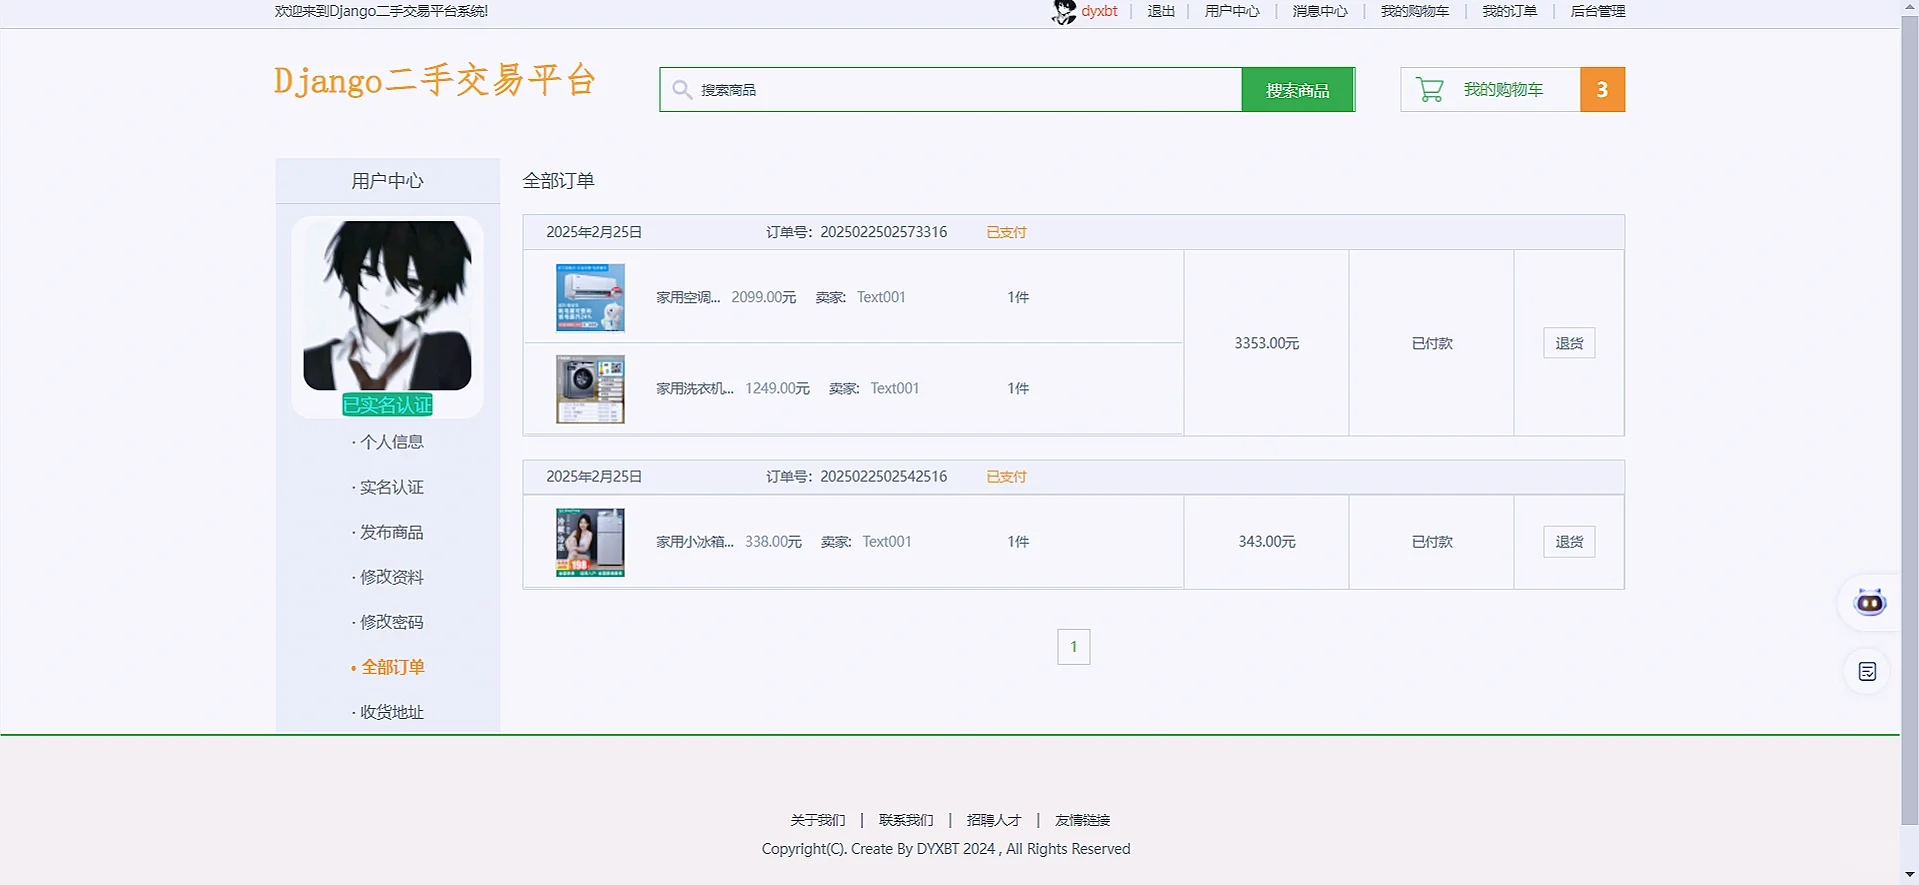Viewport: 1919px width, 885px height.
Task: Focus the 搜索商品 search input
Action: (950, 90)
